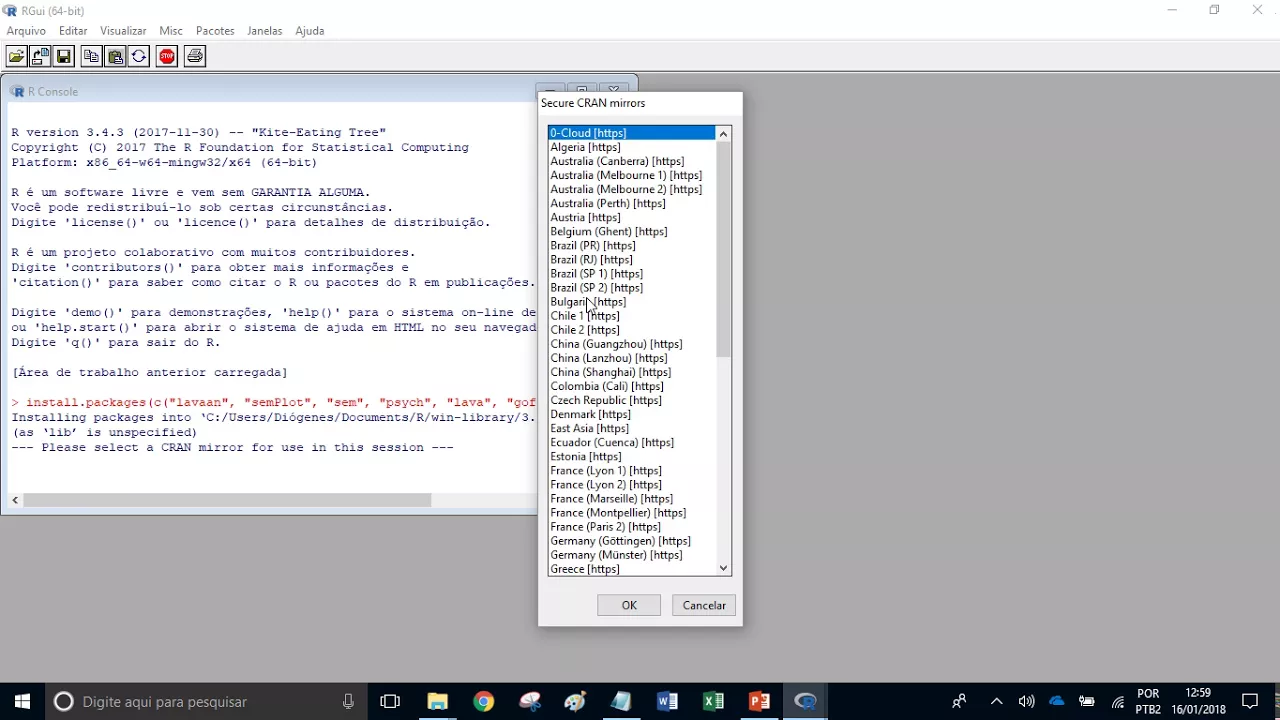Click the battery icon in system tray

[1087, 701]
